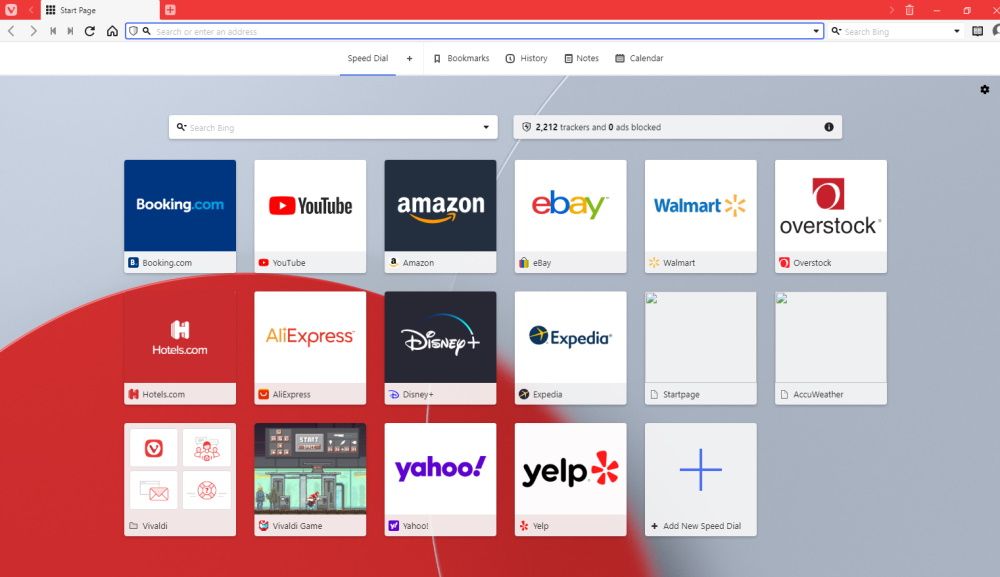Open the History tab

click(x=527, y=58)
